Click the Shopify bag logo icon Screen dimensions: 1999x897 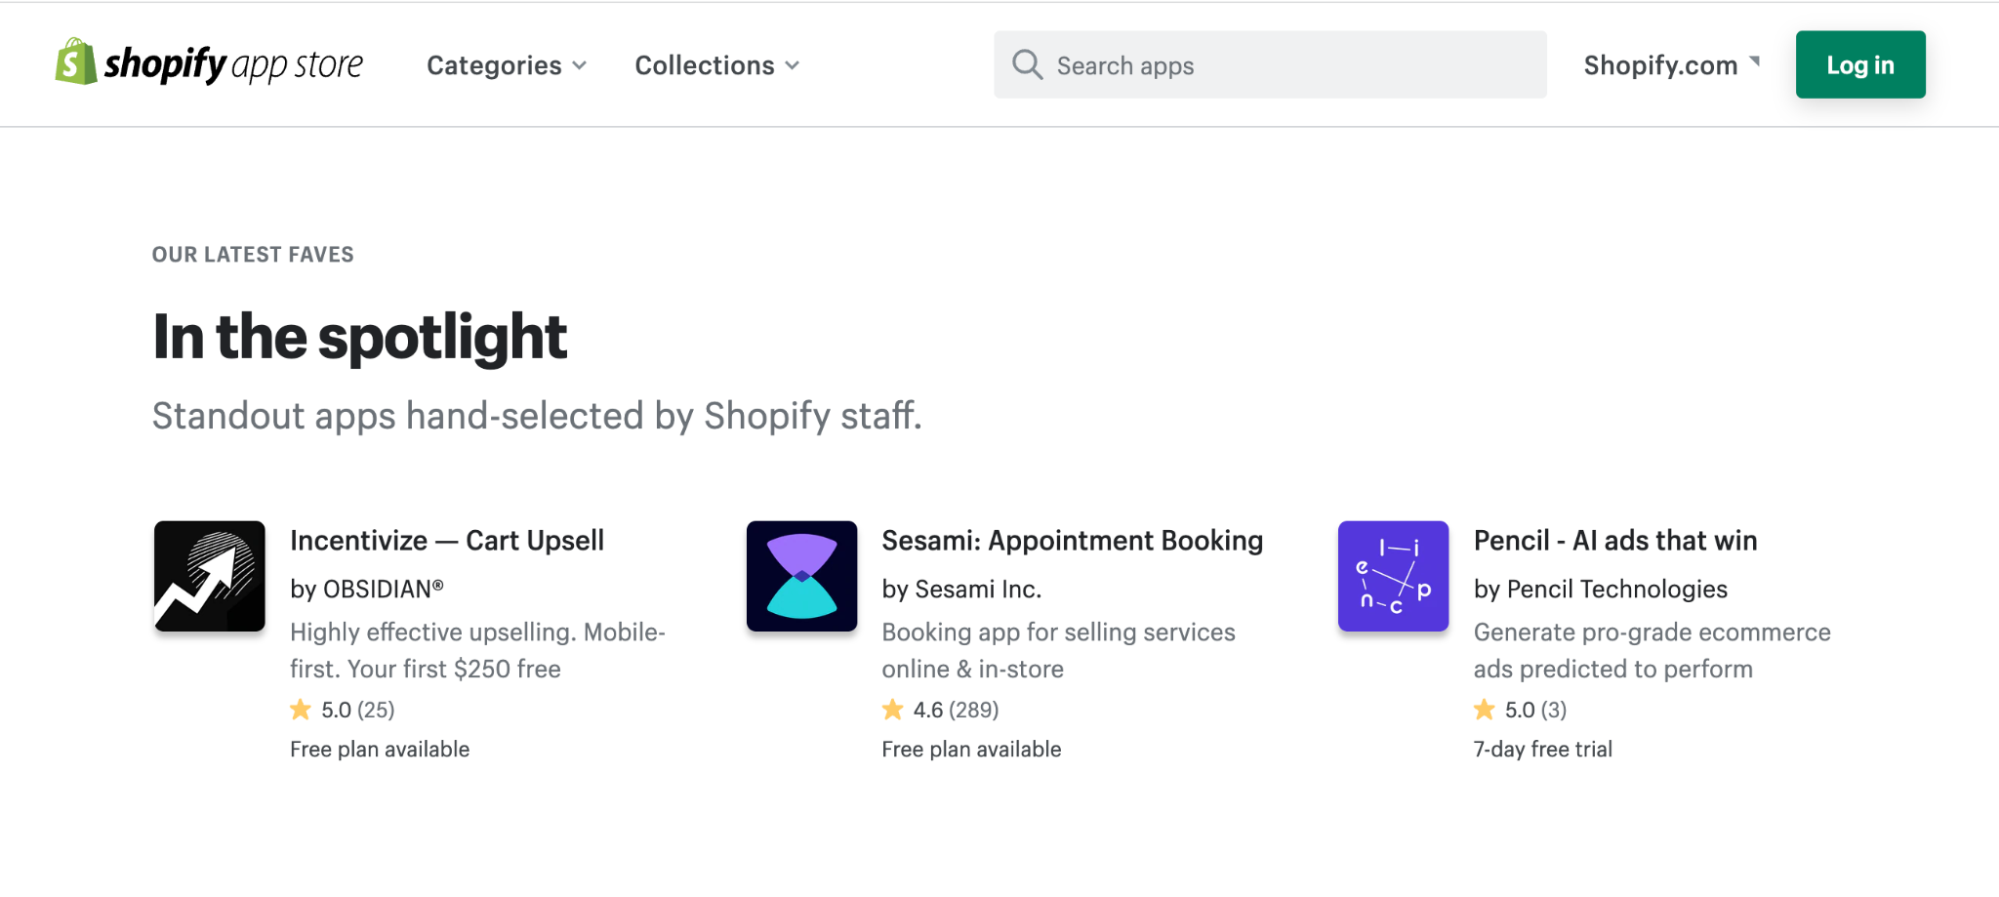(76, 62)
